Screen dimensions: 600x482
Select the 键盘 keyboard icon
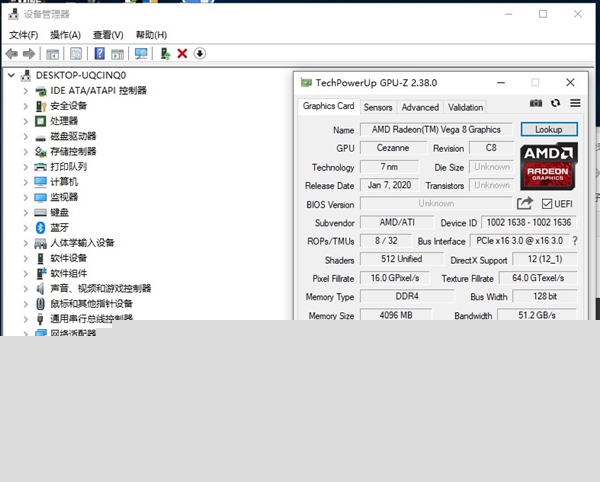(41, 212)
